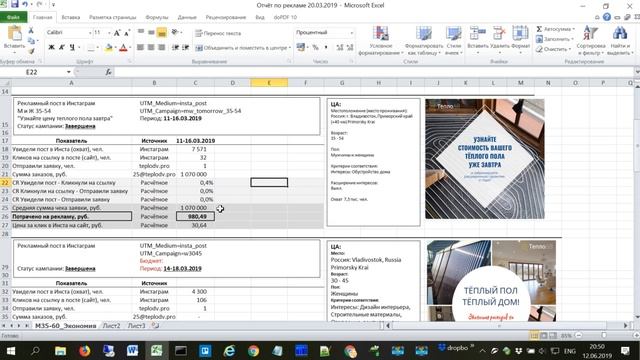Switch to the Вставка ribbon tab
Image resolution: width=640 pixels, height=360 pixels.
71,17
